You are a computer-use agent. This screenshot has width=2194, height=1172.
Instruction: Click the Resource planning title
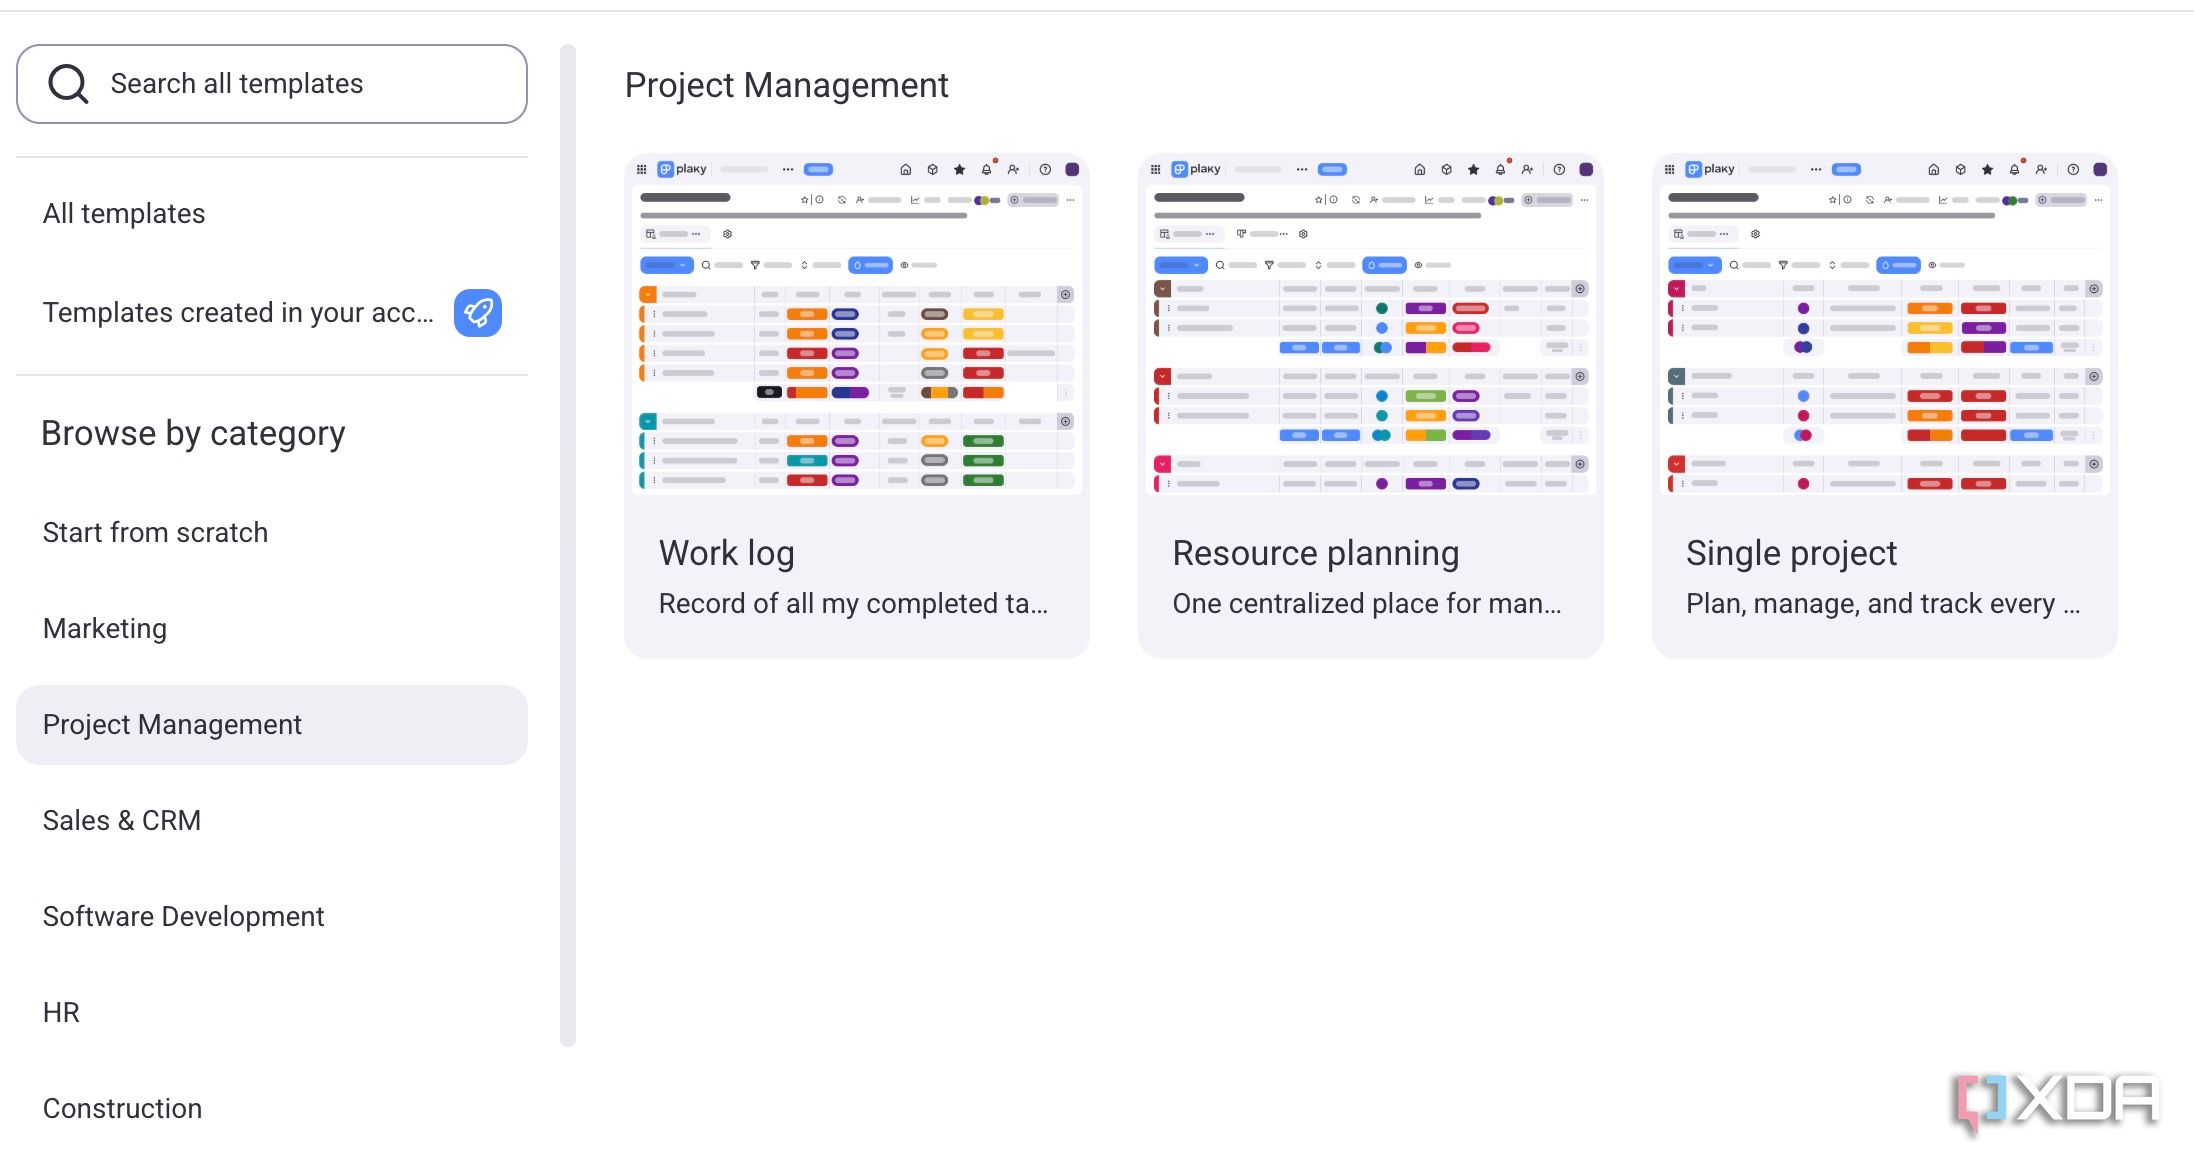coord(1316,553)
